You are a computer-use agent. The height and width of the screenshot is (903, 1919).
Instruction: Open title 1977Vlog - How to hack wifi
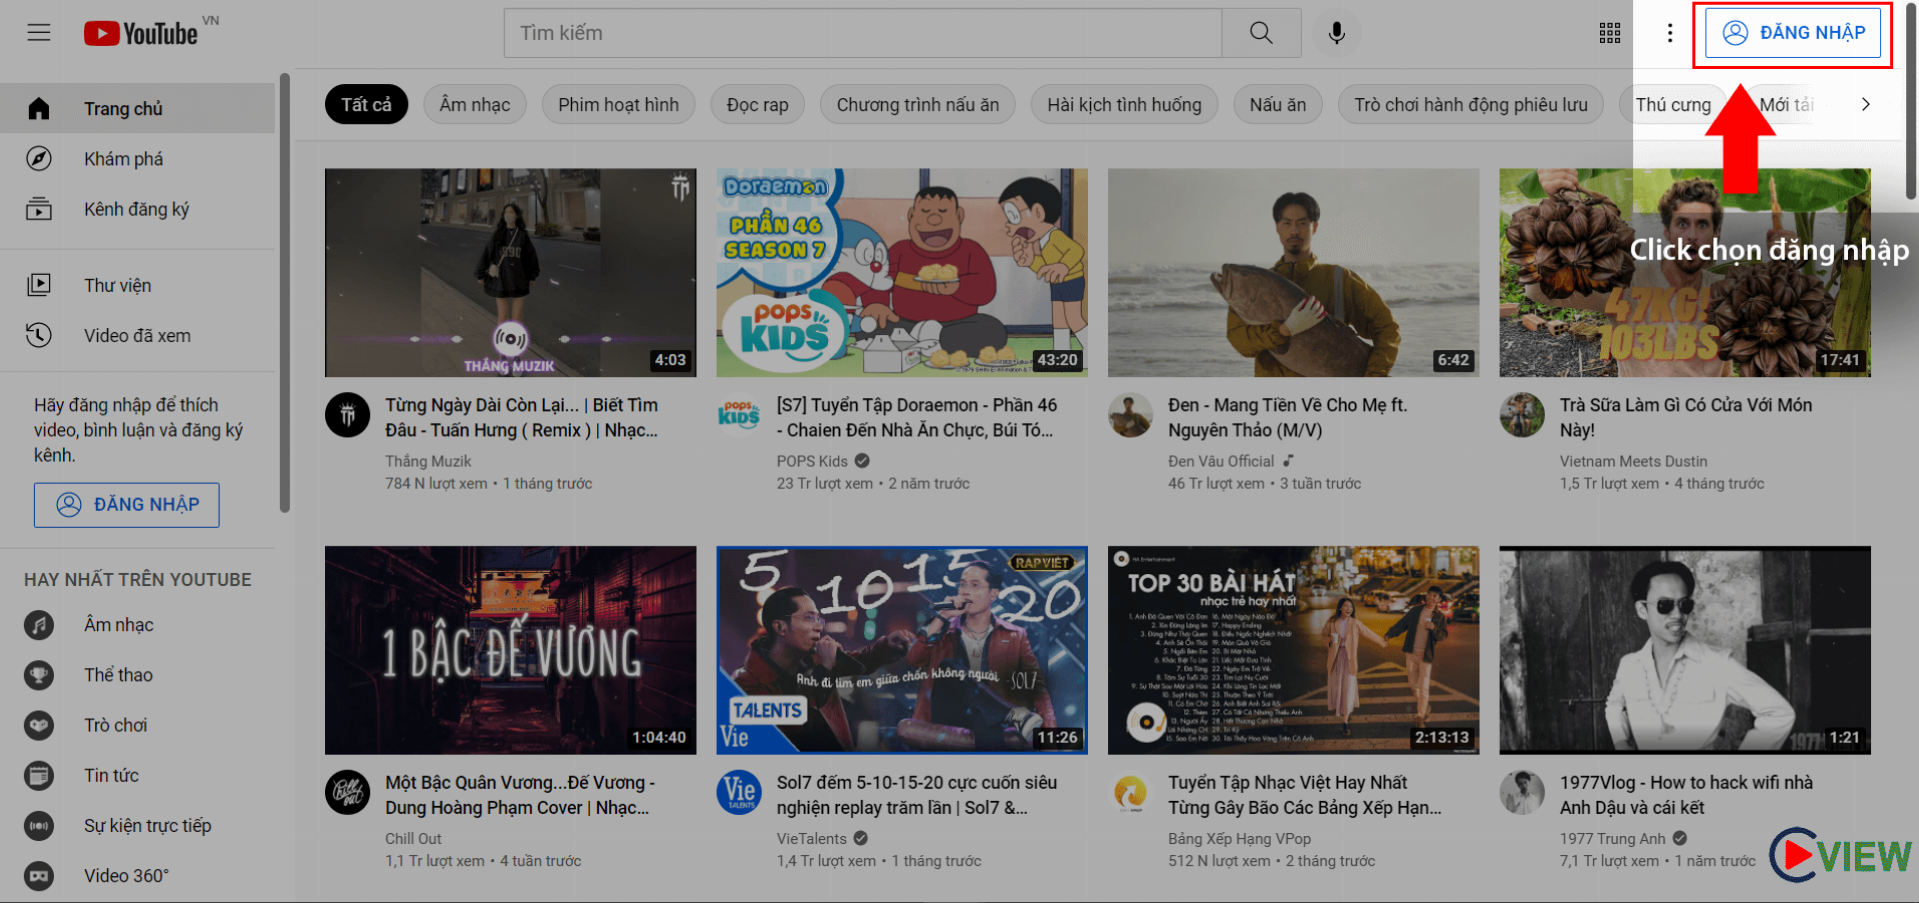1686,795
